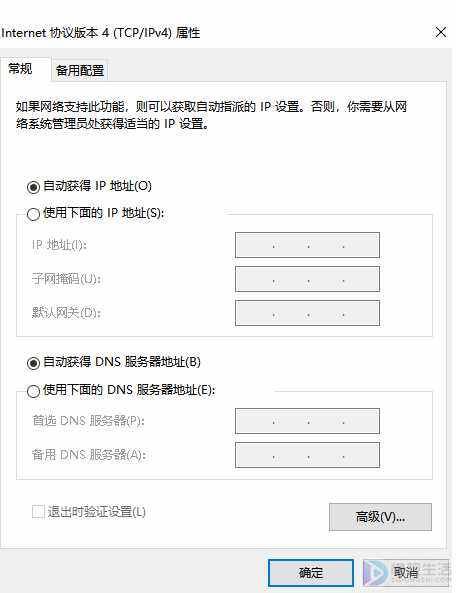This screenshot has width=456, height=593.
Task: Click the dialog title Internet 协议版本 4
Action: click(100, 33)
